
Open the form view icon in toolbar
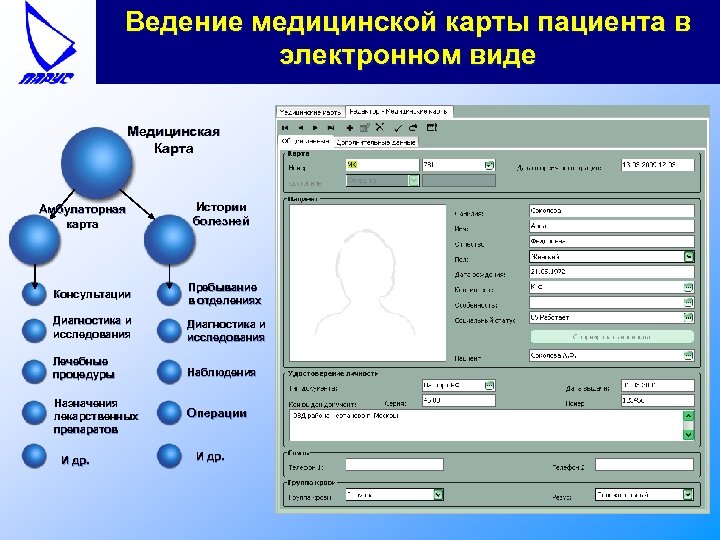(x=432, y=127)
